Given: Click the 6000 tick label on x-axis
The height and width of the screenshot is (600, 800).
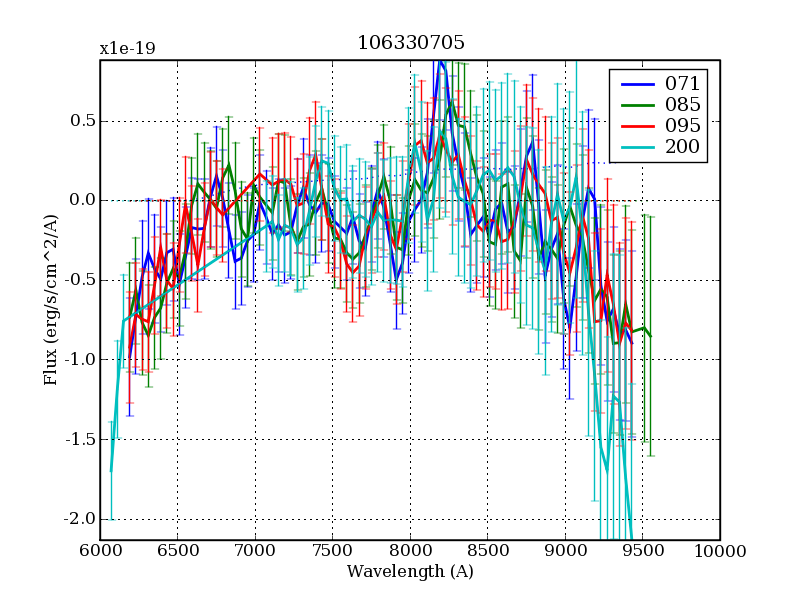Looking at the screenshot, I should point(100,551).
